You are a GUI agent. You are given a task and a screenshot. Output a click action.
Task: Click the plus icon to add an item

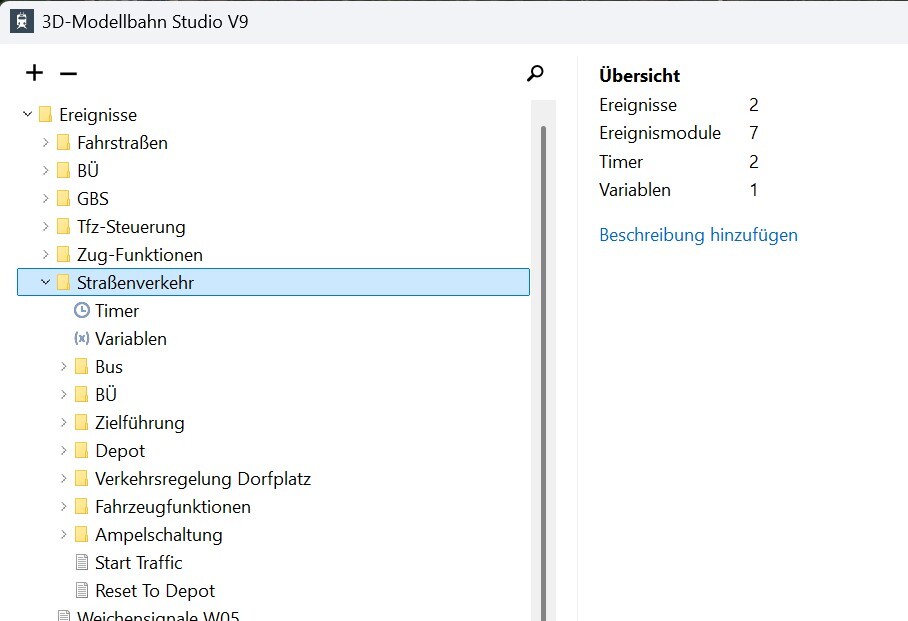[35, 73]
